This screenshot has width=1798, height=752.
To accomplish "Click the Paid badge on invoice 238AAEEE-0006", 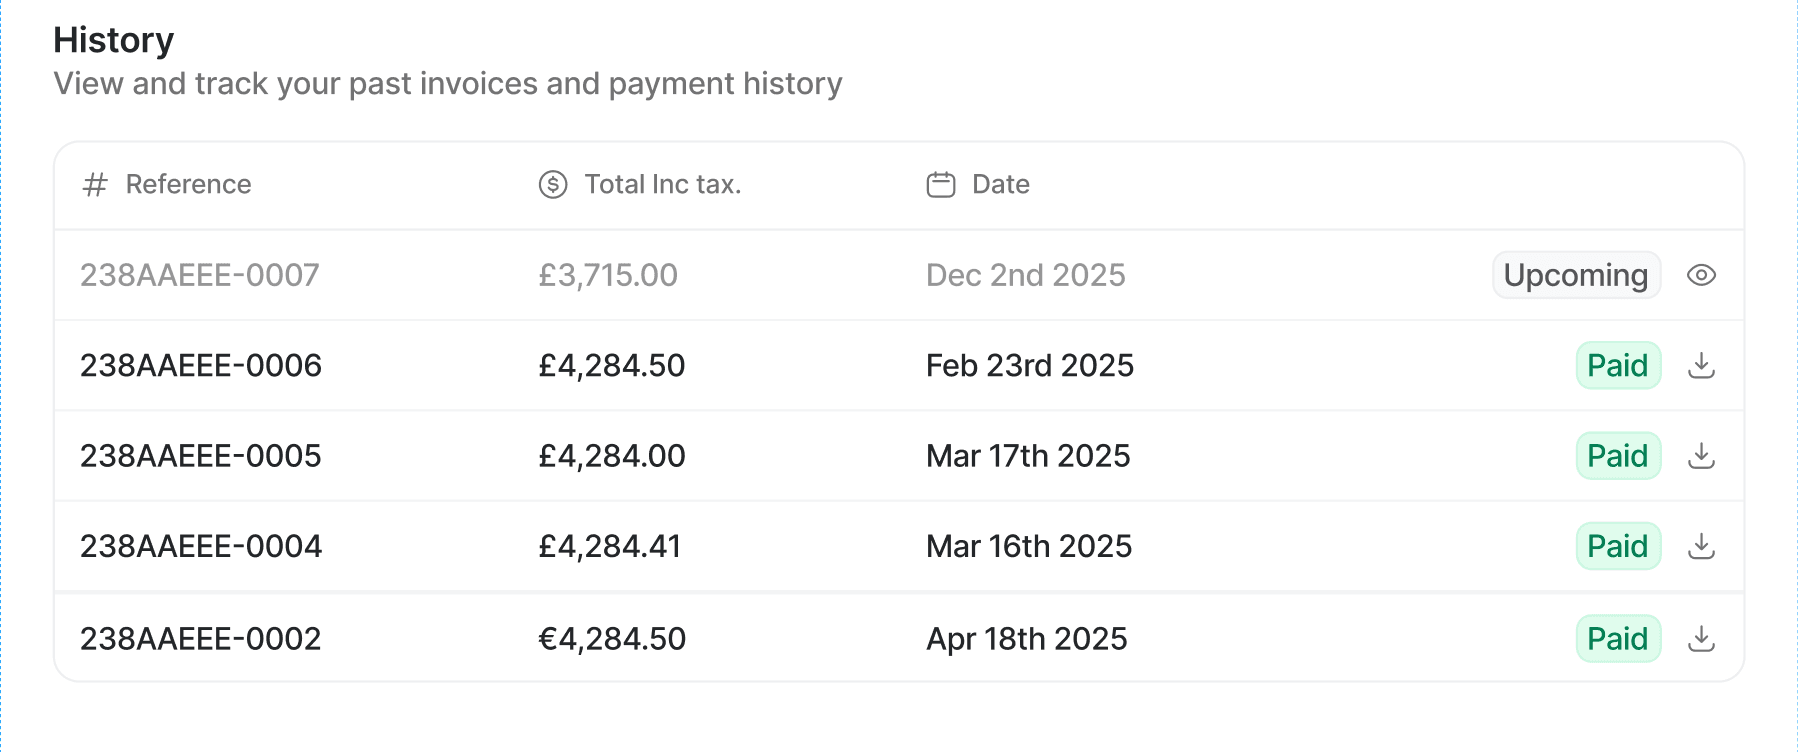I will pos(1617,365).
